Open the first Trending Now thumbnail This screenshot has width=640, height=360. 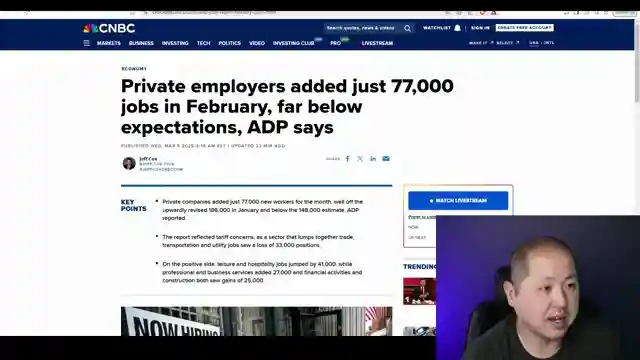pyautogui.click(x=420, y=291)
